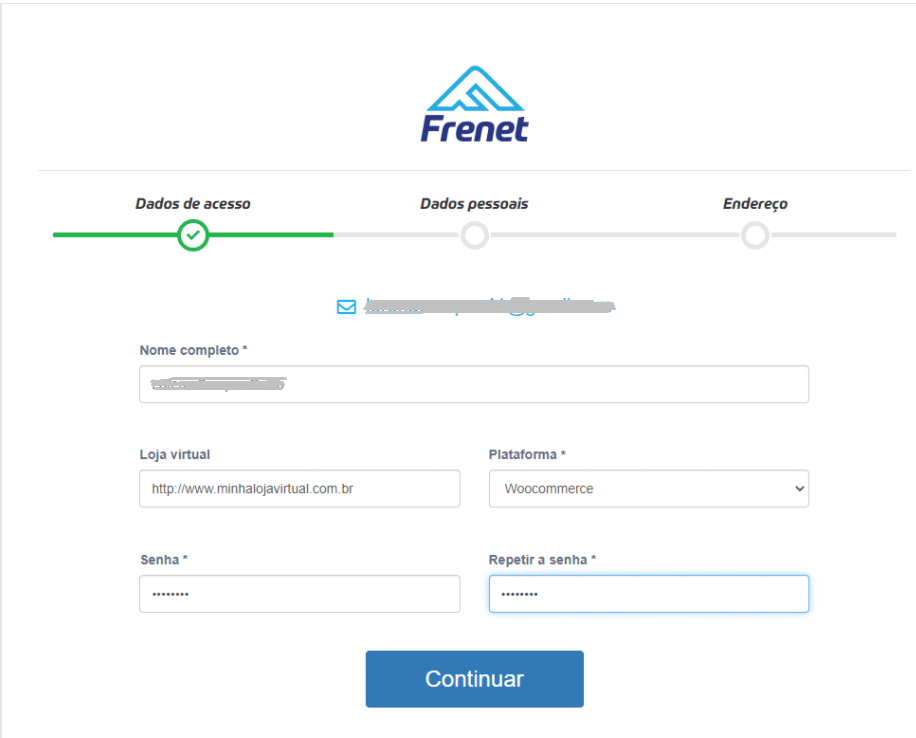Click the Nome completo field label
The height and width of the screenshot is (738, 916).
click(x=193, y=350)
